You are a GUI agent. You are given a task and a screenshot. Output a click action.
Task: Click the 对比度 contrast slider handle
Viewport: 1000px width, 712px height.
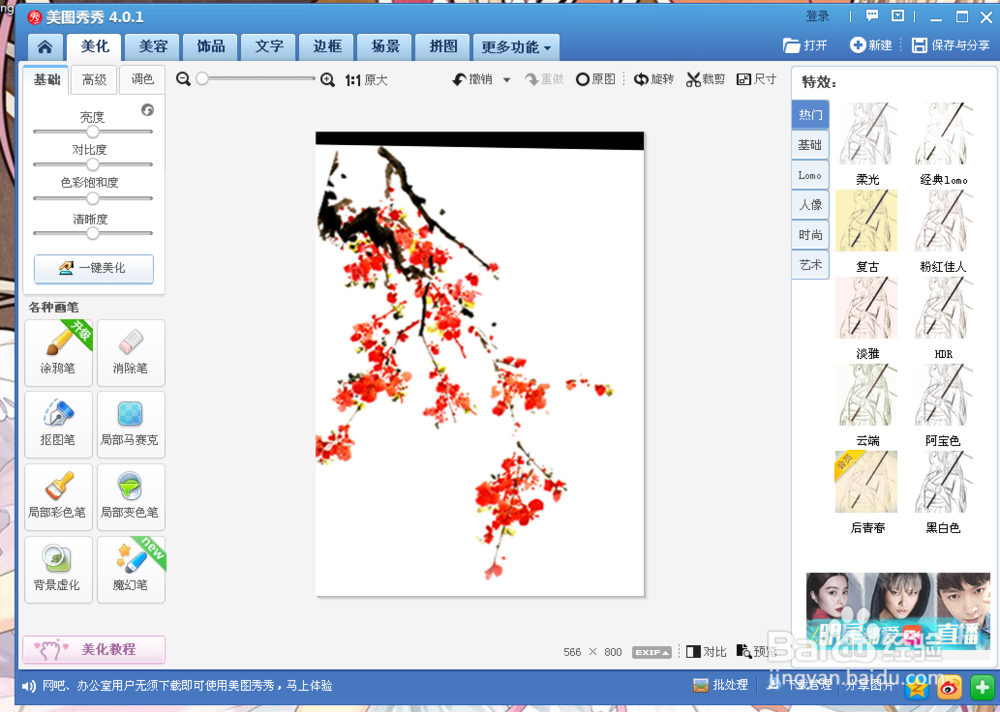point(92,165)
